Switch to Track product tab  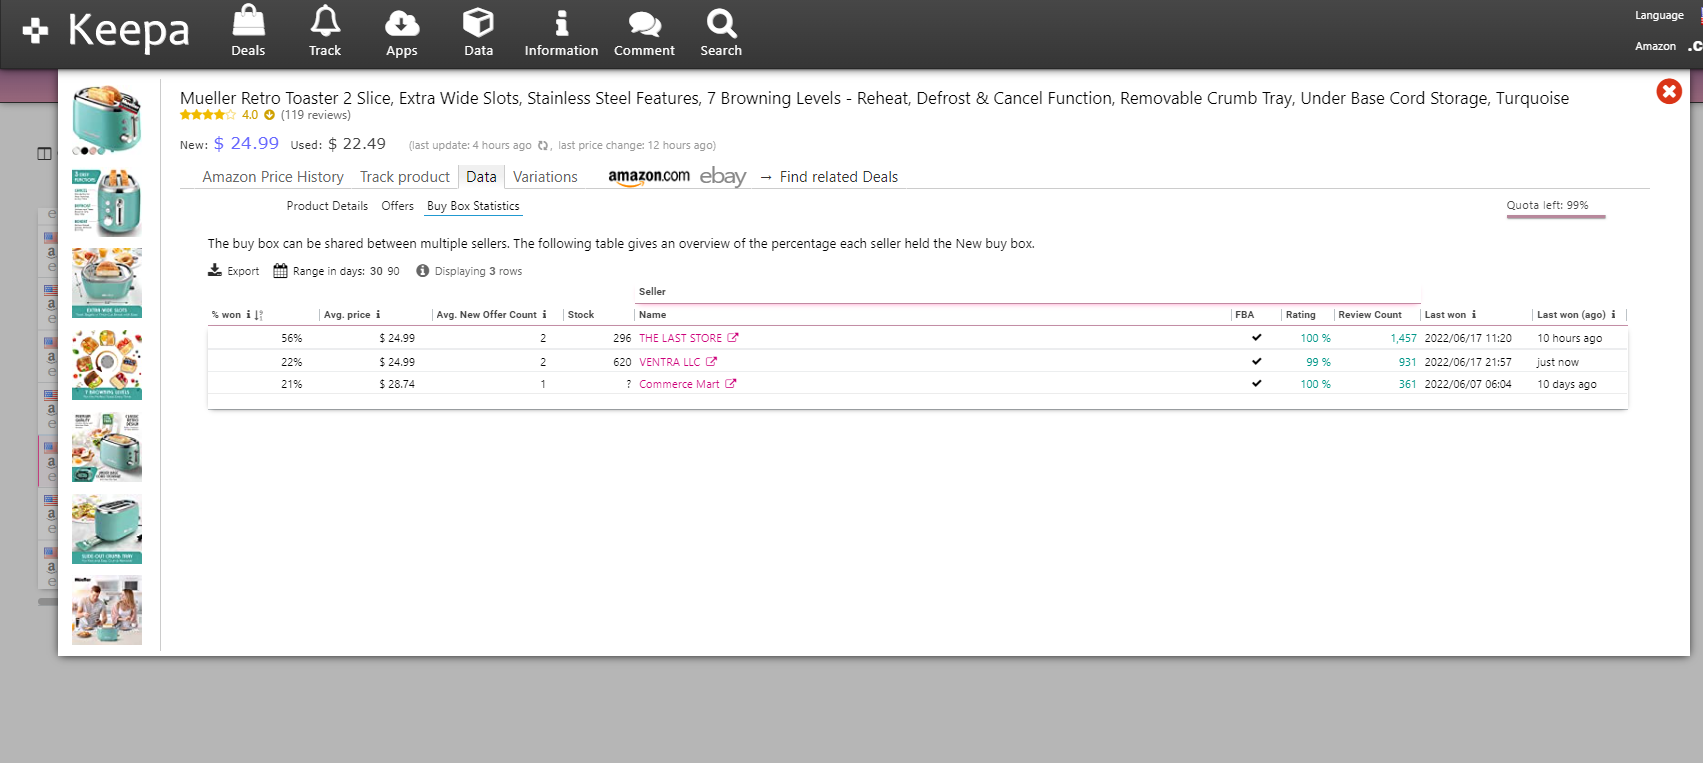pos(405,177)
